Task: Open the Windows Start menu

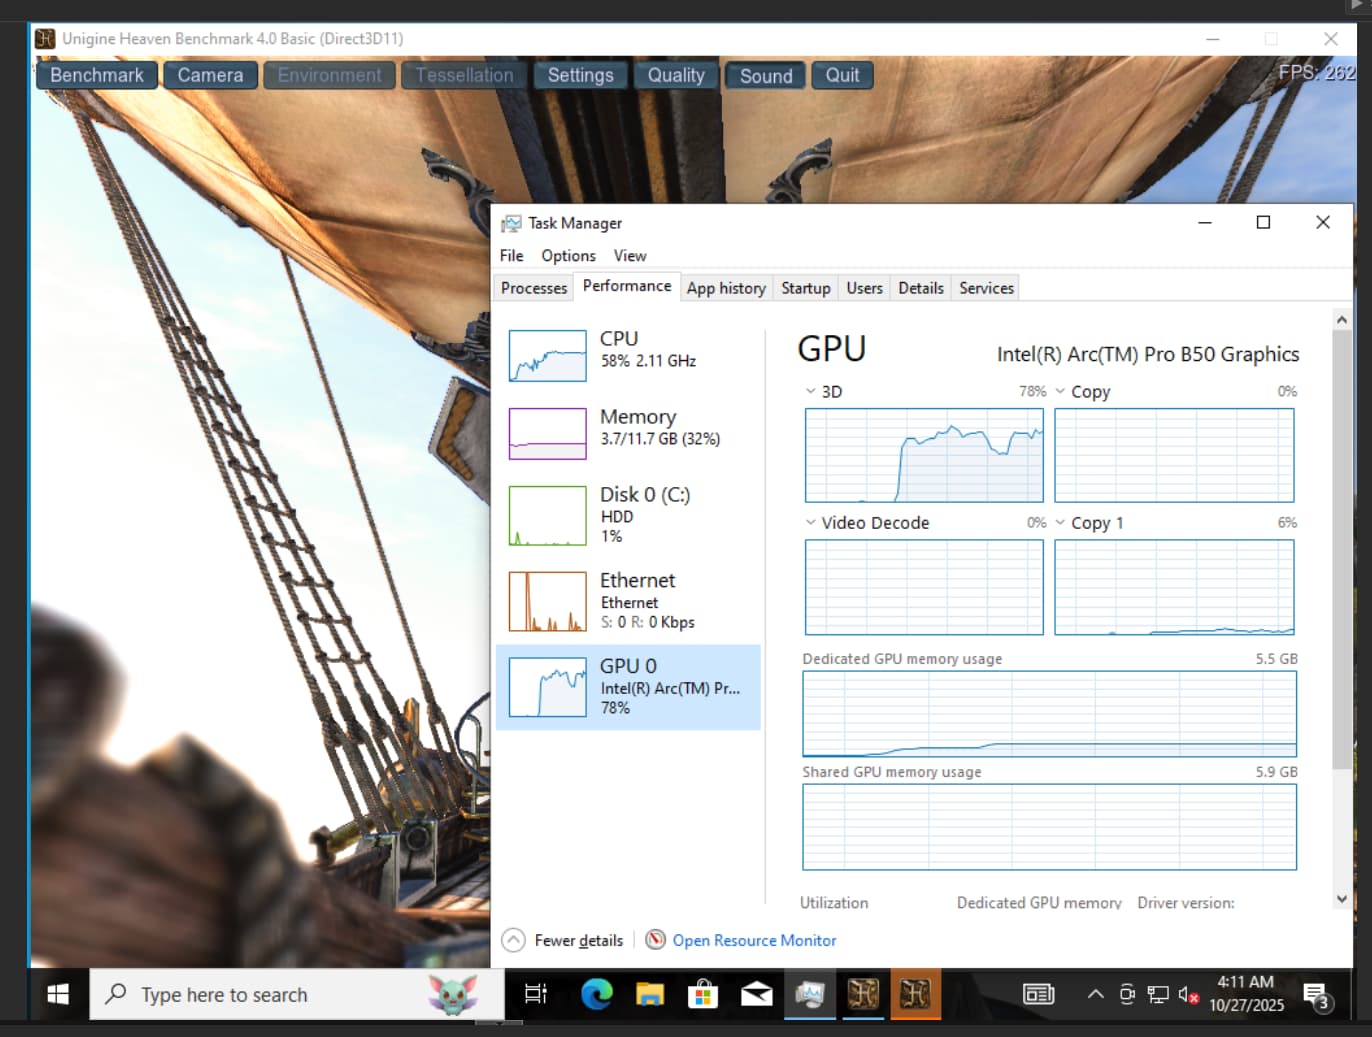Action: pos(58,994)
